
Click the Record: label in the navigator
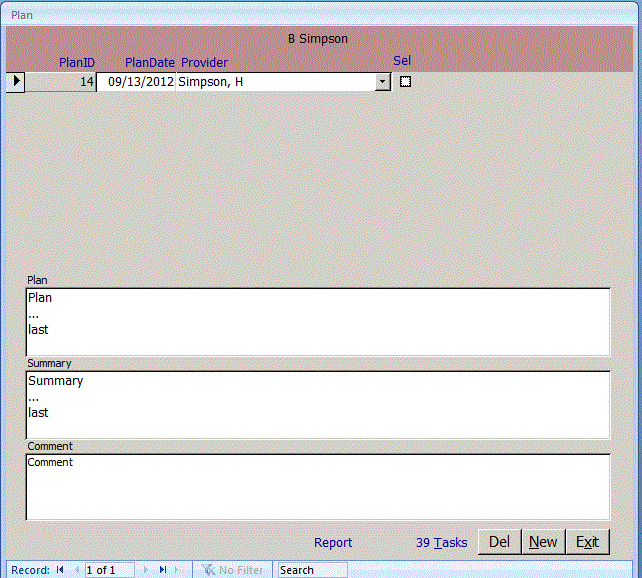coord(30,570)
